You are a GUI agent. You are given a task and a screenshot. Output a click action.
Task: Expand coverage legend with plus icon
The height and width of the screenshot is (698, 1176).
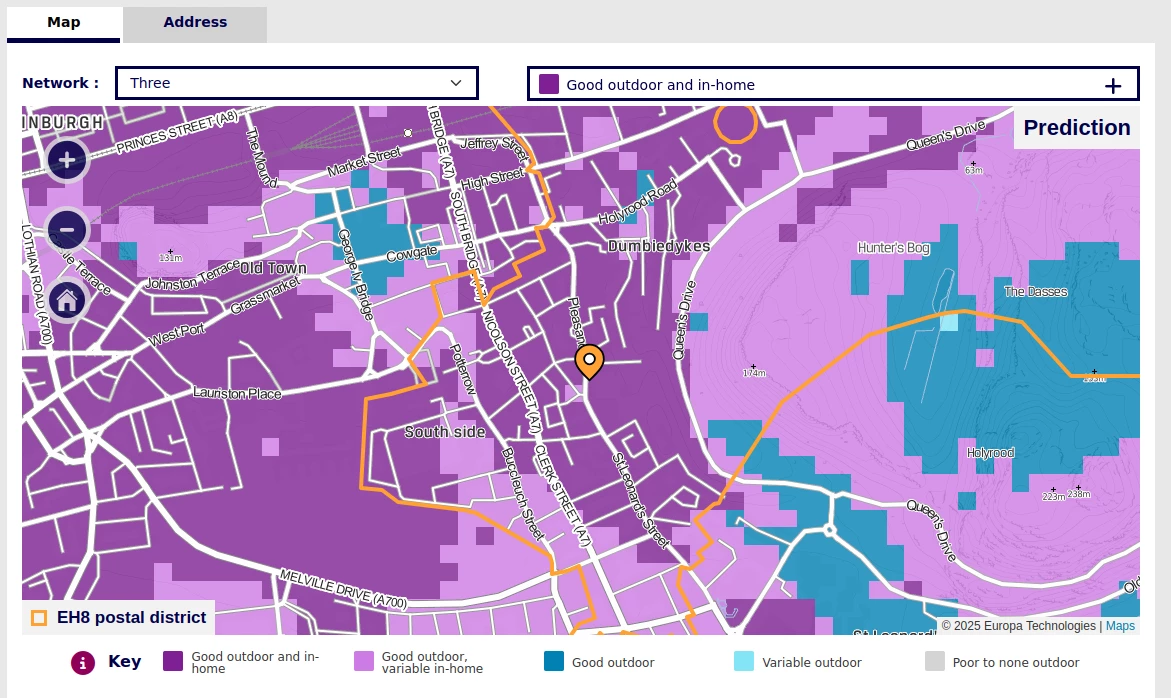point(1113,85)
